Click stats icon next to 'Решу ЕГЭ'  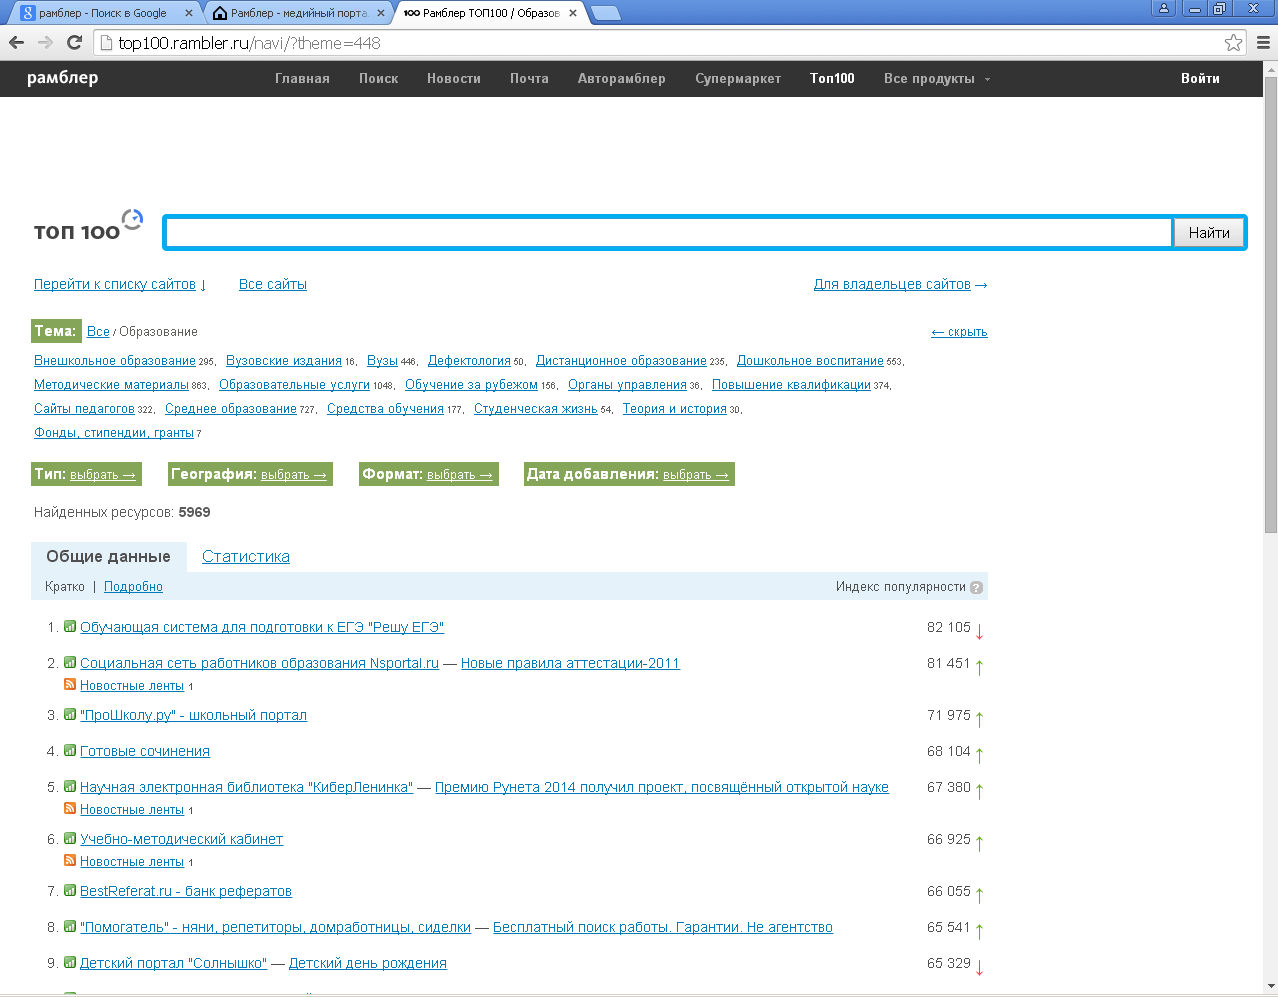[x=70, y=626]
